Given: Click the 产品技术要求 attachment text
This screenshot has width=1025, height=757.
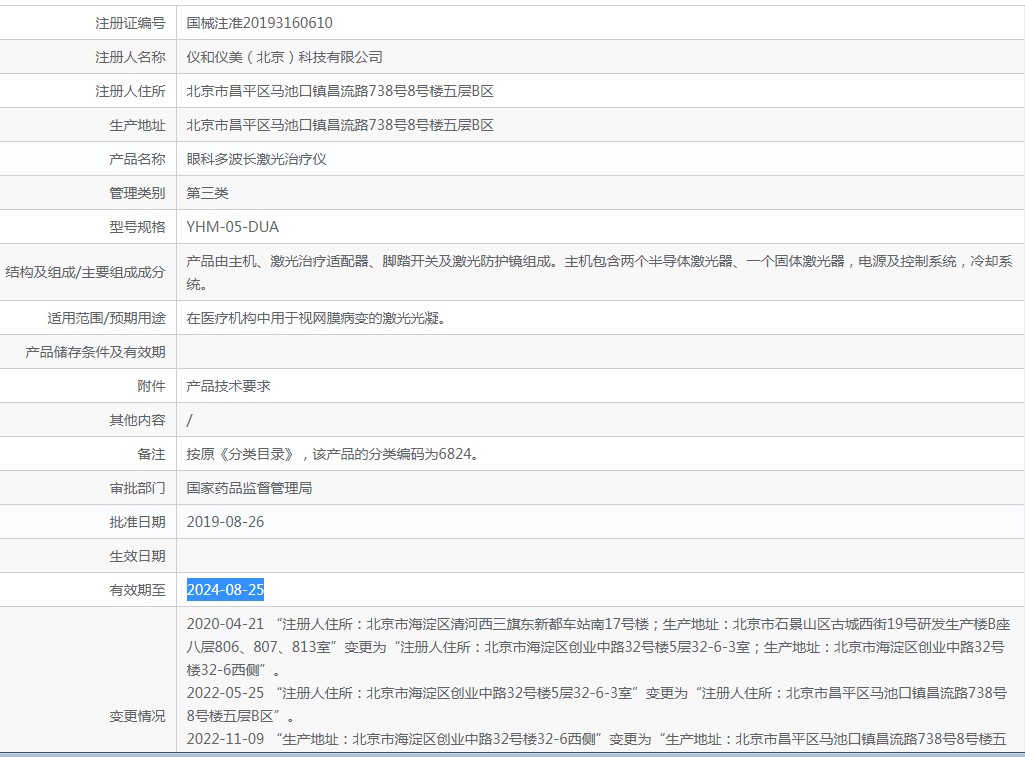Looking at the screenshot, I should tap(229, 386).
